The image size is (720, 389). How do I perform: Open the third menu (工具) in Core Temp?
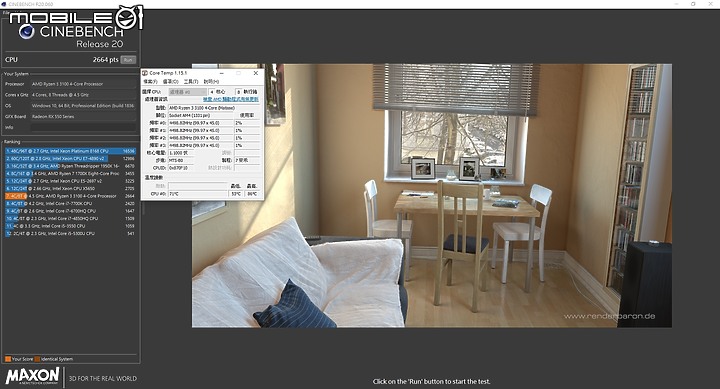click(x=191, y=81)
